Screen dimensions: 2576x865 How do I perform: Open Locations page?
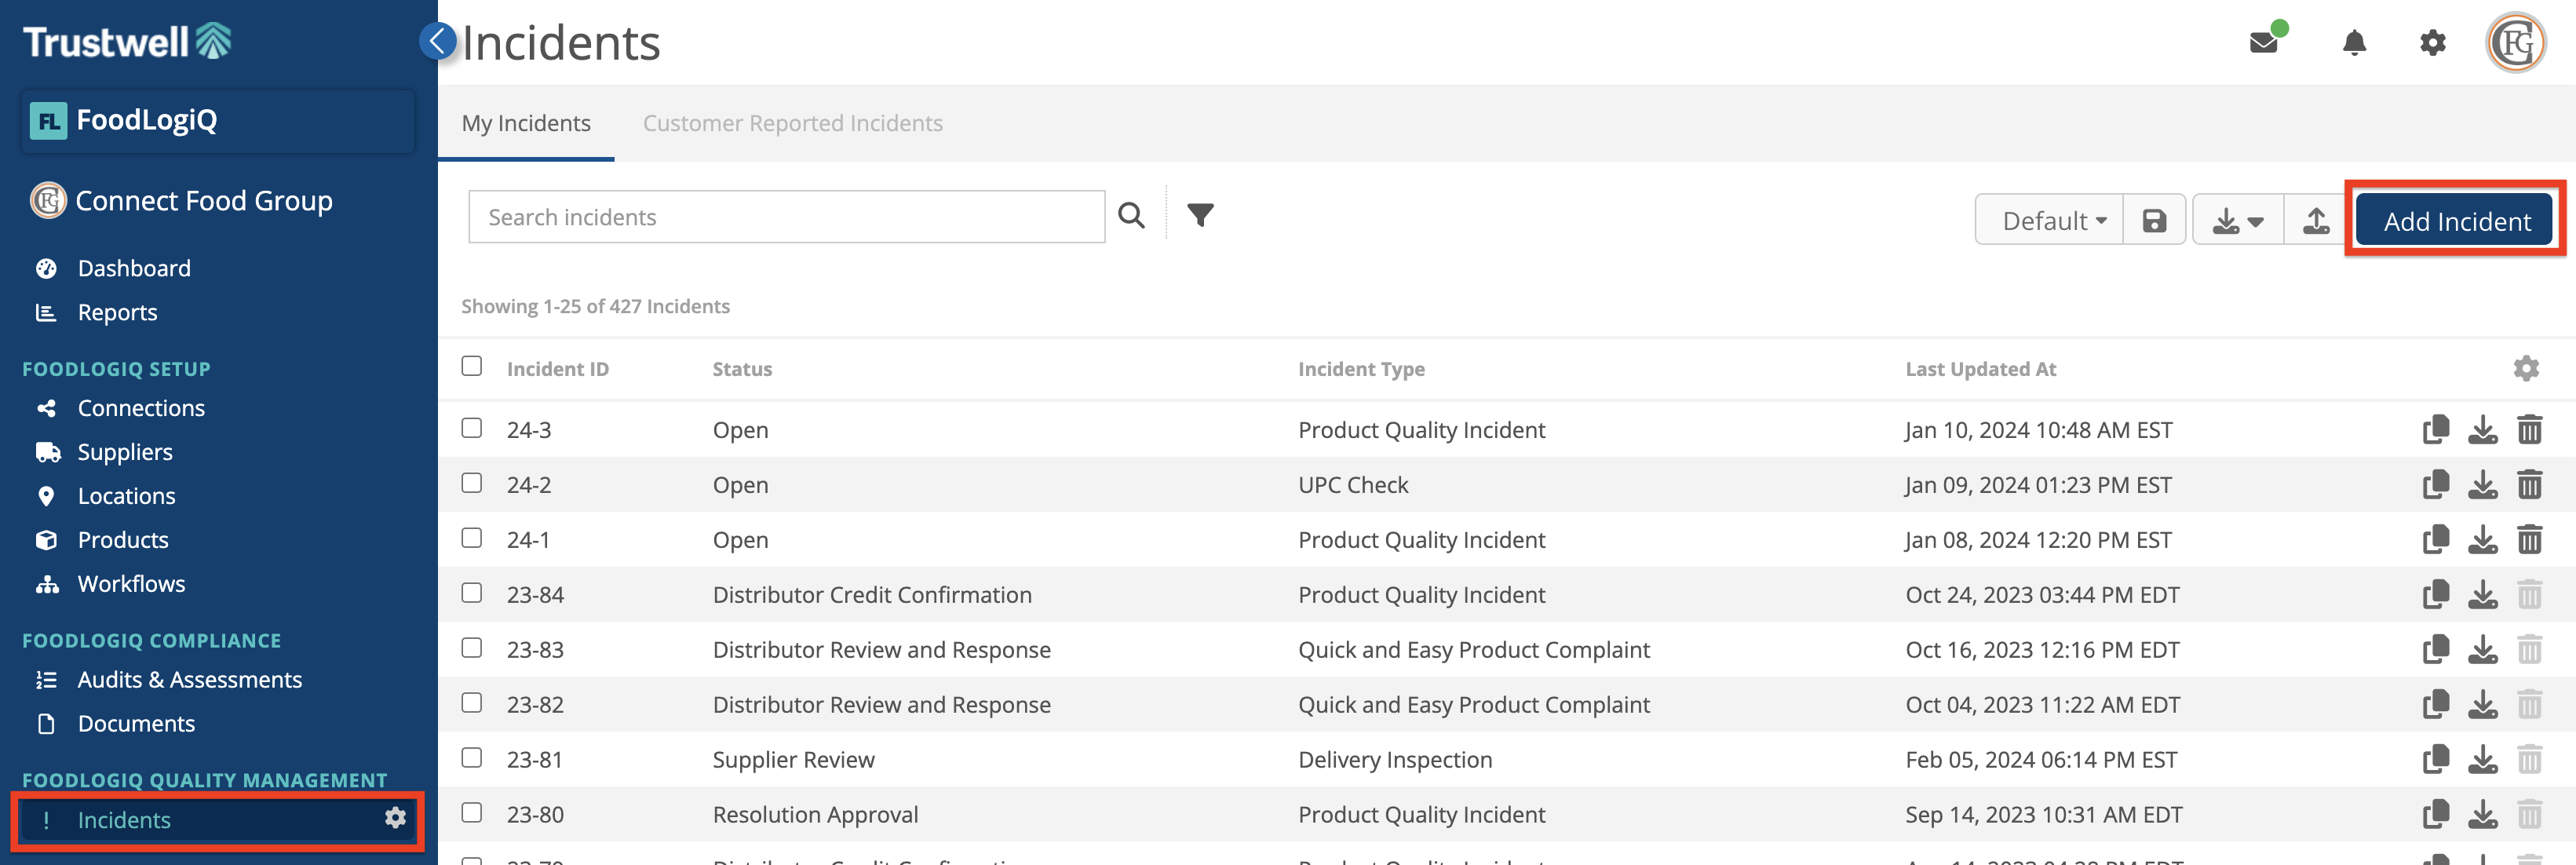(127, 496)
